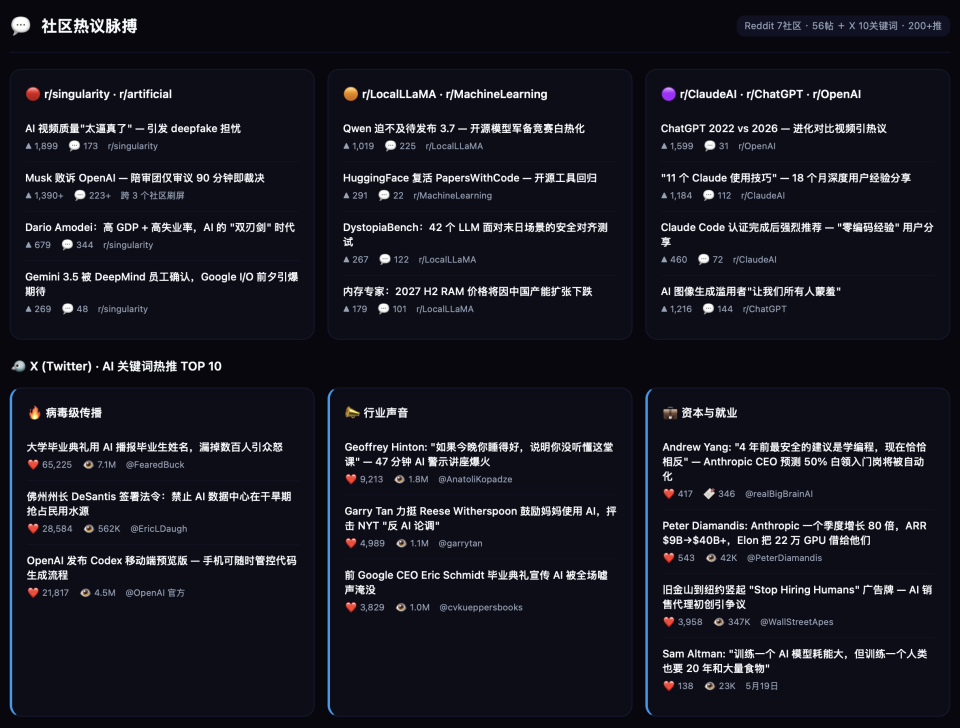Open the 大学毕业典礼 AI 播报 tweet
This screenshot has width=960, height=728.
(x=154, y=446)
